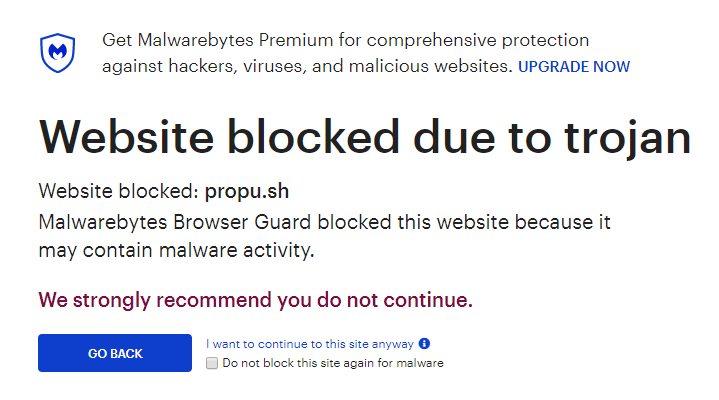
Task: Click the 'Do not block this site again' label
Action: point(333,363)
